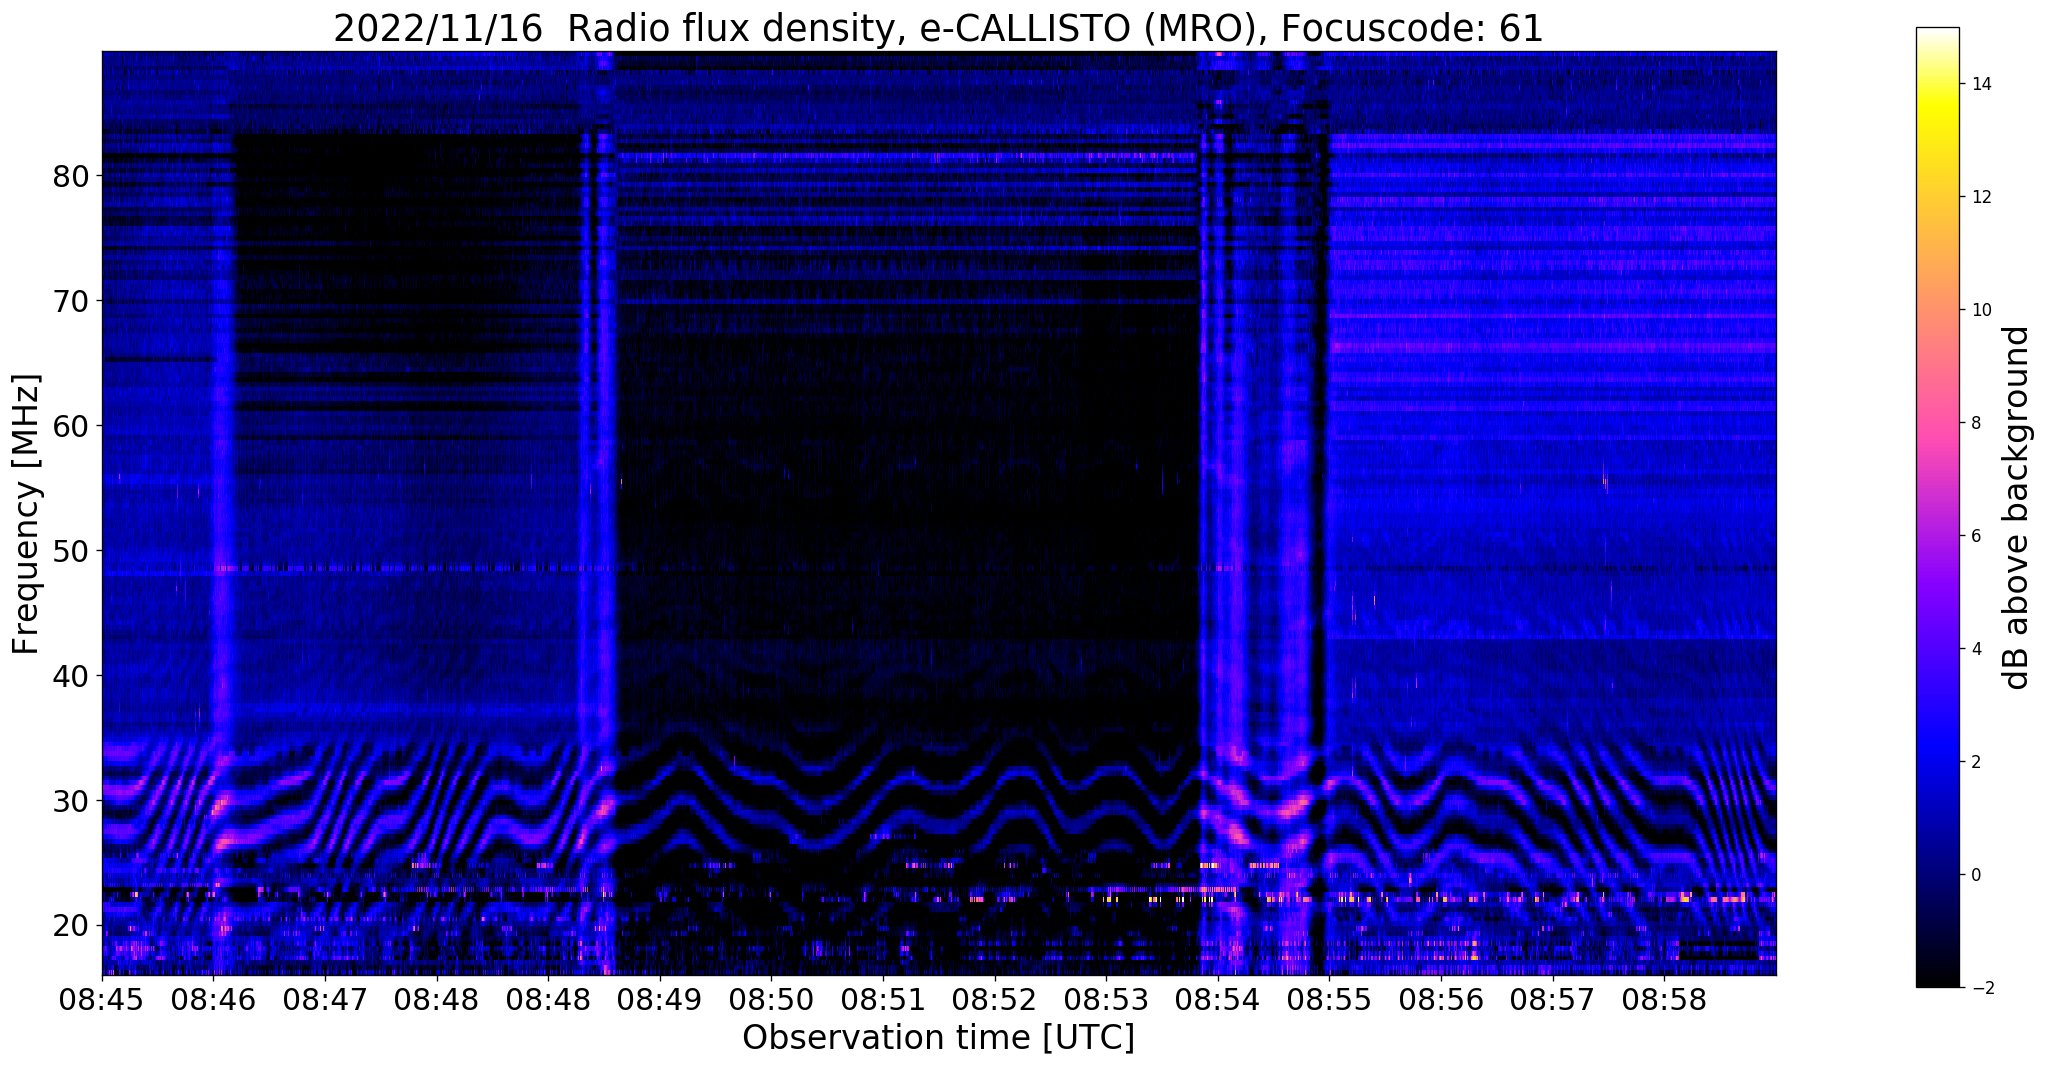Screen dimensions: 2047x1067
Task: Click the colorbar tick labeled 12
Action: tap(1981, 197)
